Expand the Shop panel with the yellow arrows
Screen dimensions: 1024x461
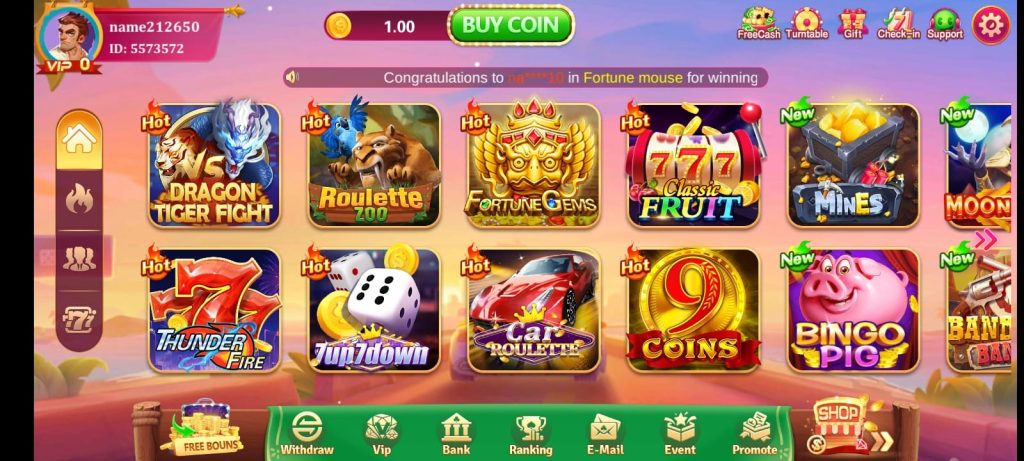click(882, 441)
